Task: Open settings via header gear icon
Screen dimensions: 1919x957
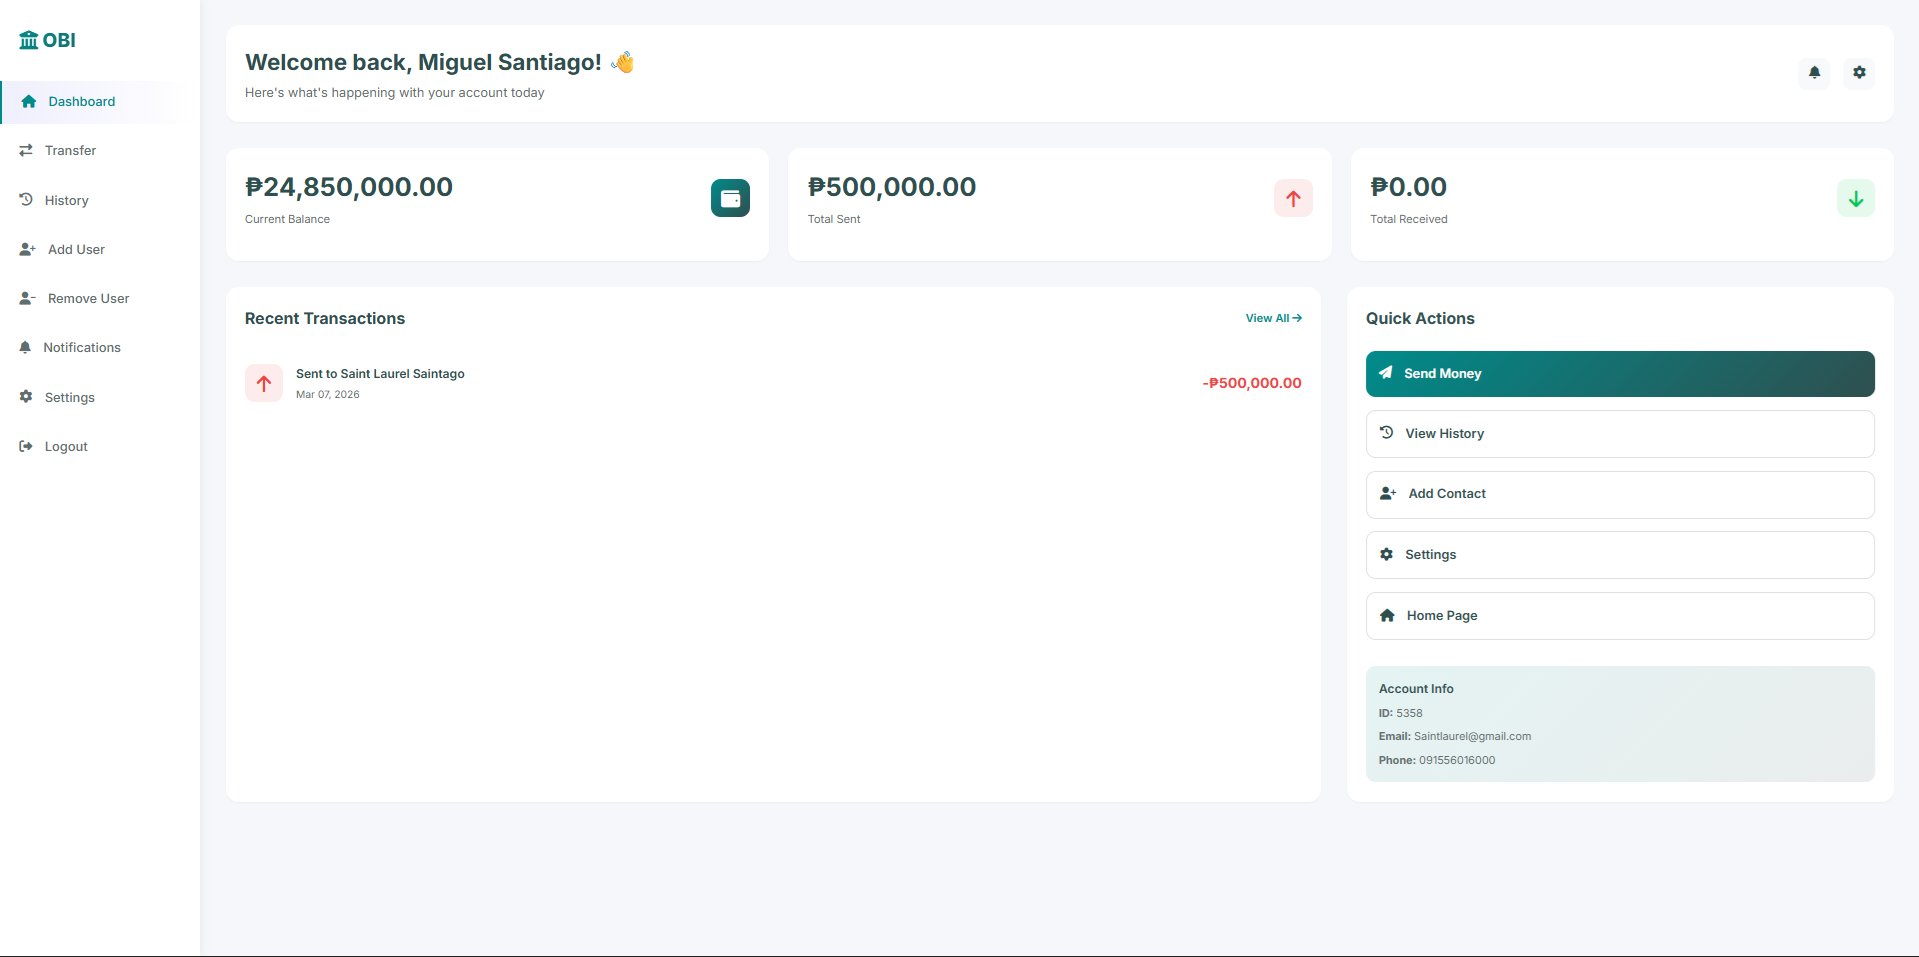Action: 1859,72
